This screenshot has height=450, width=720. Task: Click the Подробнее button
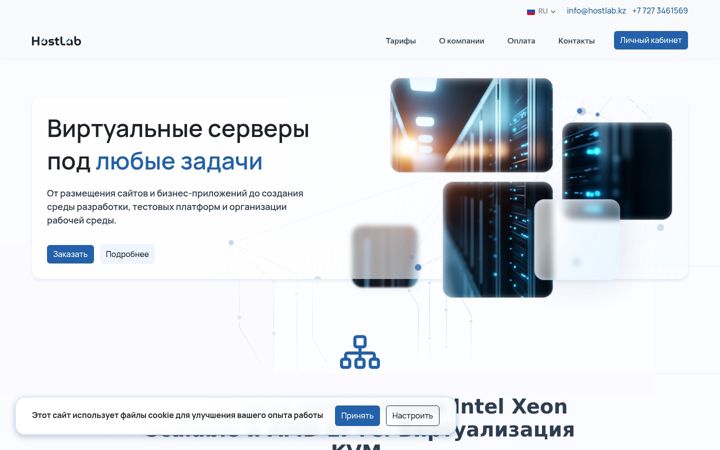coord(127,254)
